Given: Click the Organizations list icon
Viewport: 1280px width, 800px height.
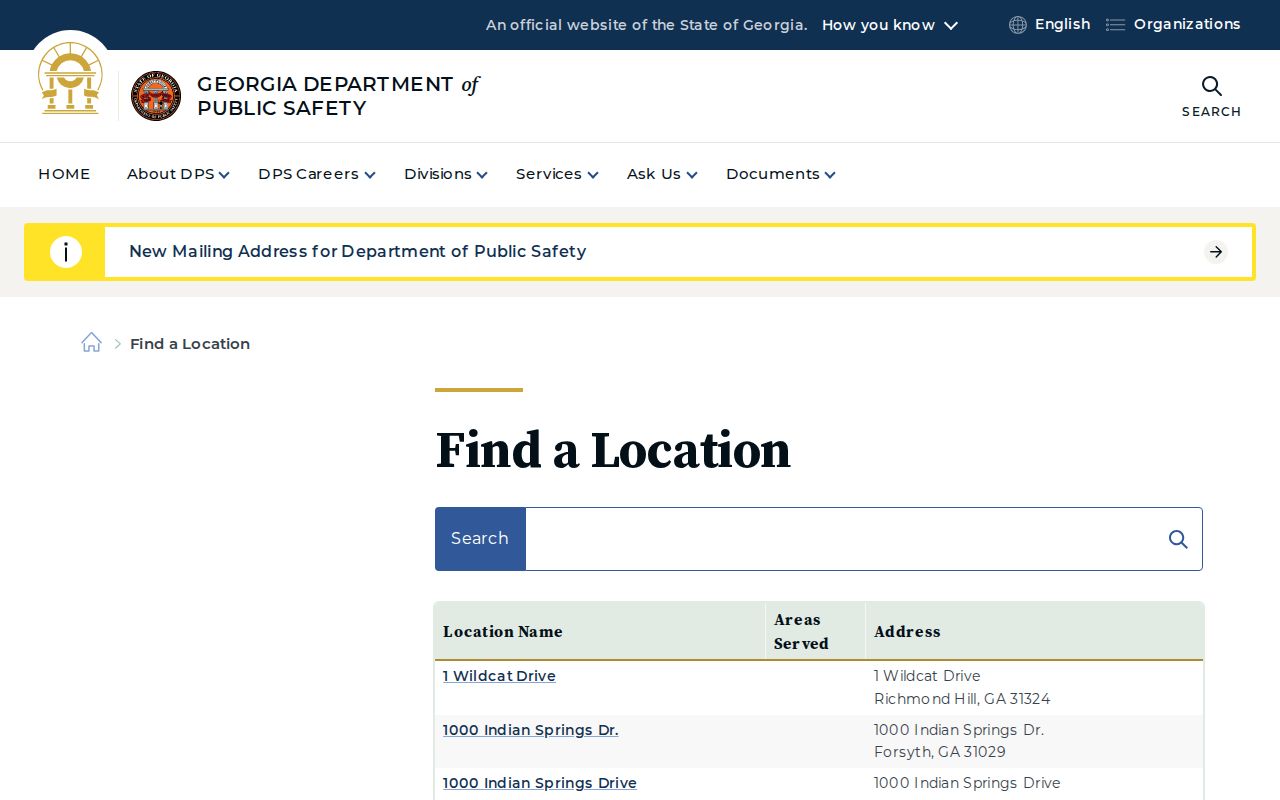Looking at the screenshot, I should pos(1115,25).
